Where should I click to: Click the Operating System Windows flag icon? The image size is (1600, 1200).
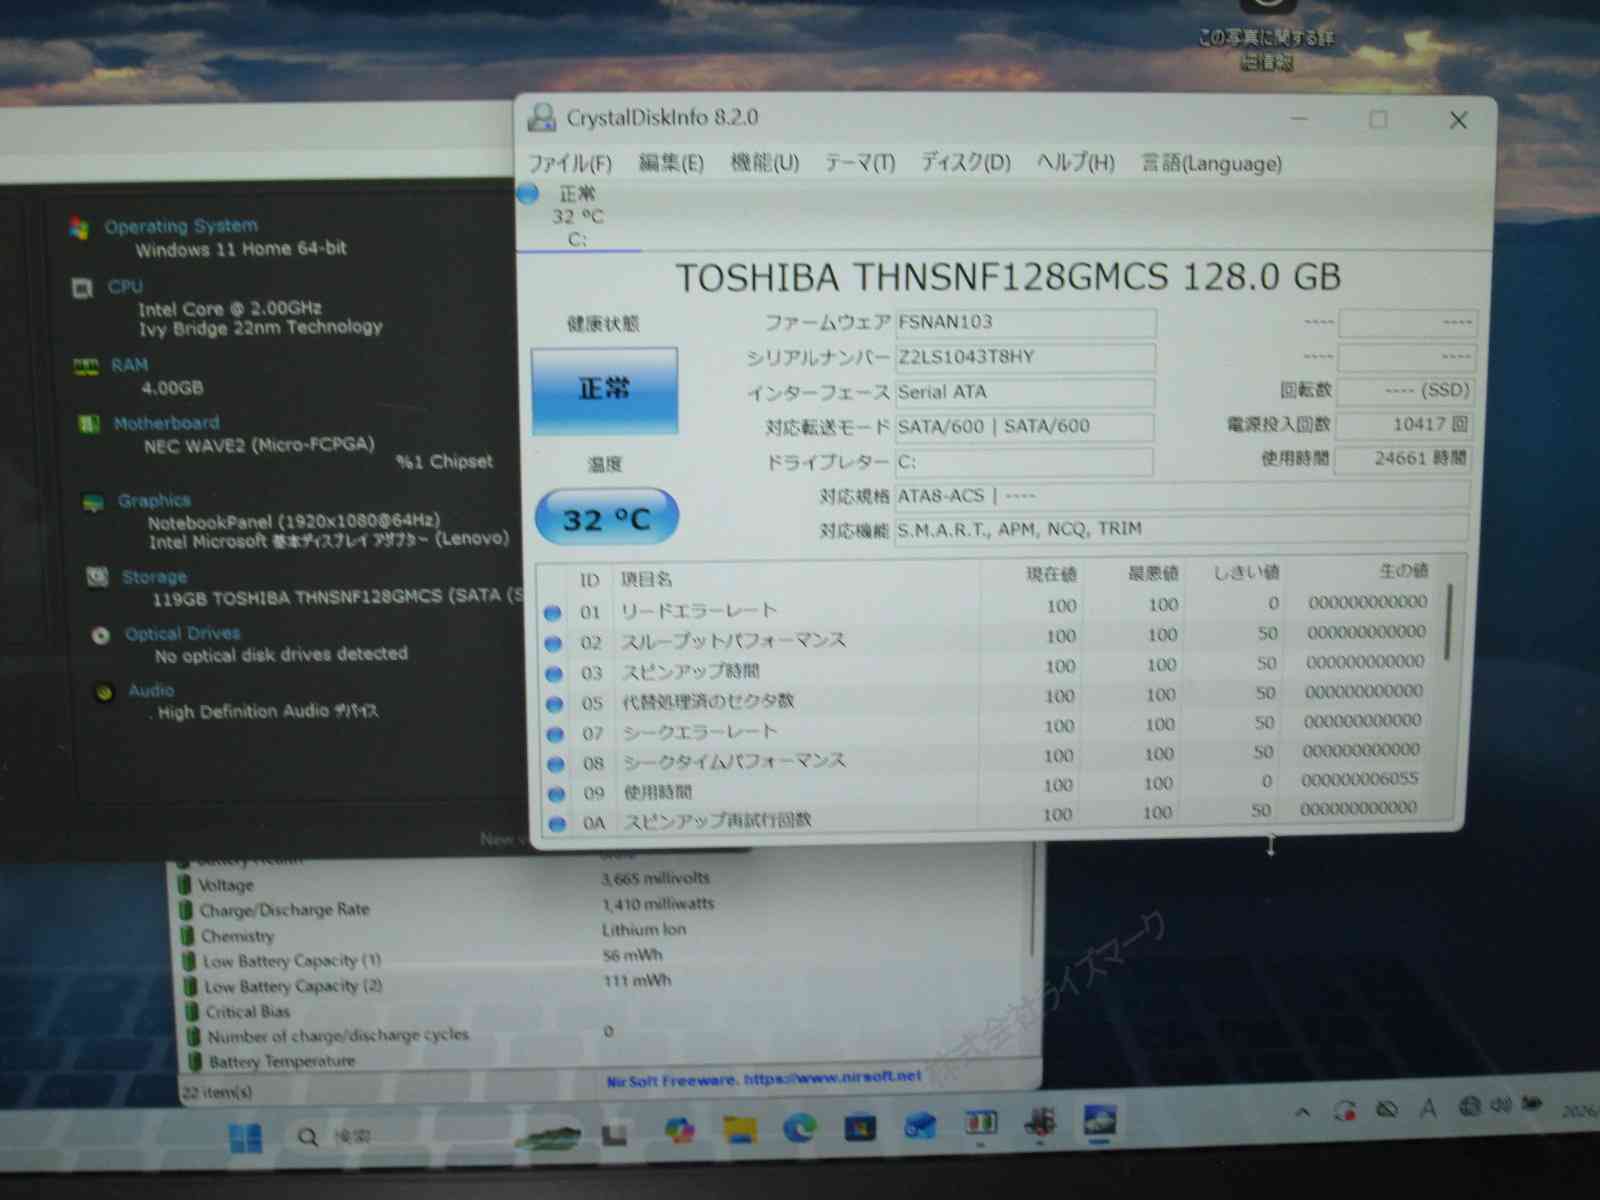(x=80, y=228)
